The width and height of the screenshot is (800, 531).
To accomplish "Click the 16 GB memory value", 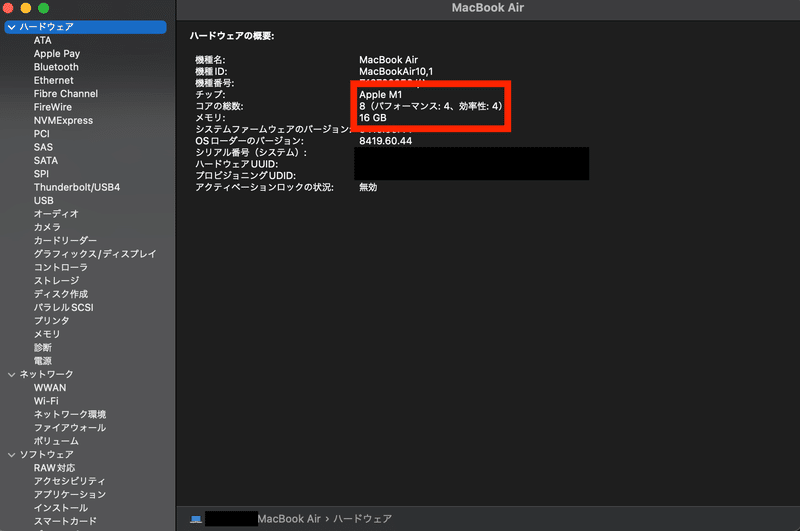I will pos(372,118).
